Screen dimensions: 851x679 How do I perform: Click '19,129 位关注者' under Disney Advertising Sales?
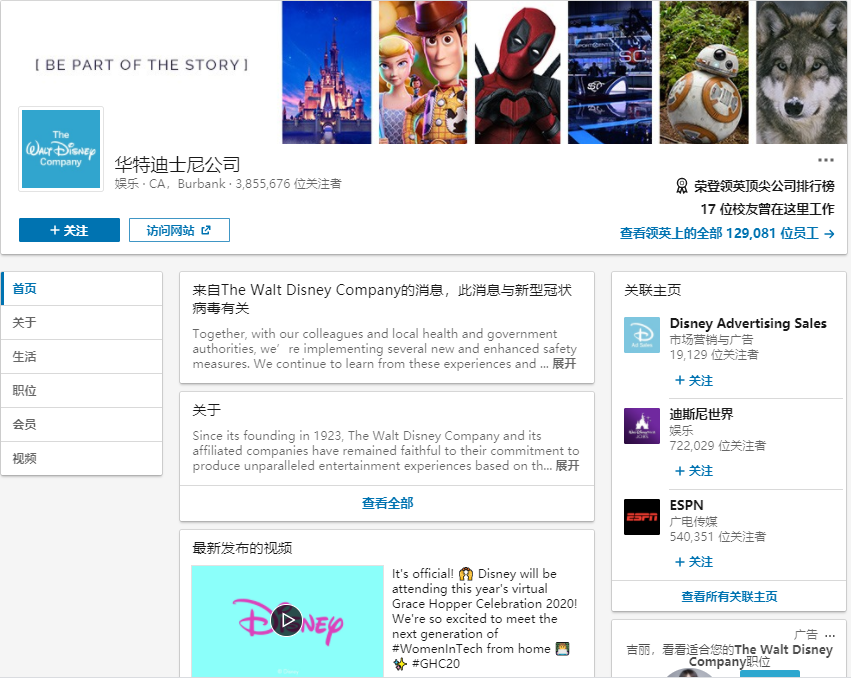coord(714,354)
